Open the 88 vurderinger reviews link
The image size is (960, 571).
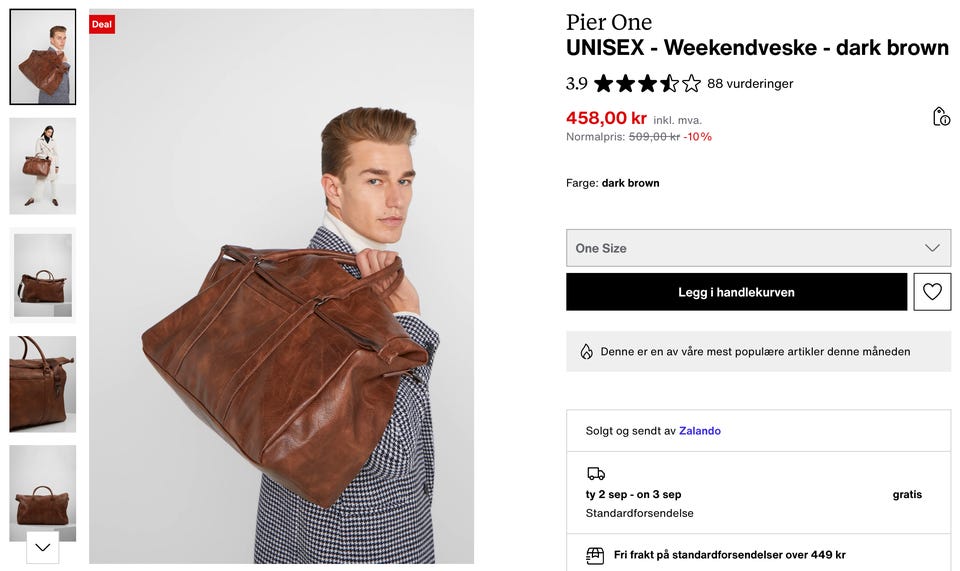click(750, 84)
